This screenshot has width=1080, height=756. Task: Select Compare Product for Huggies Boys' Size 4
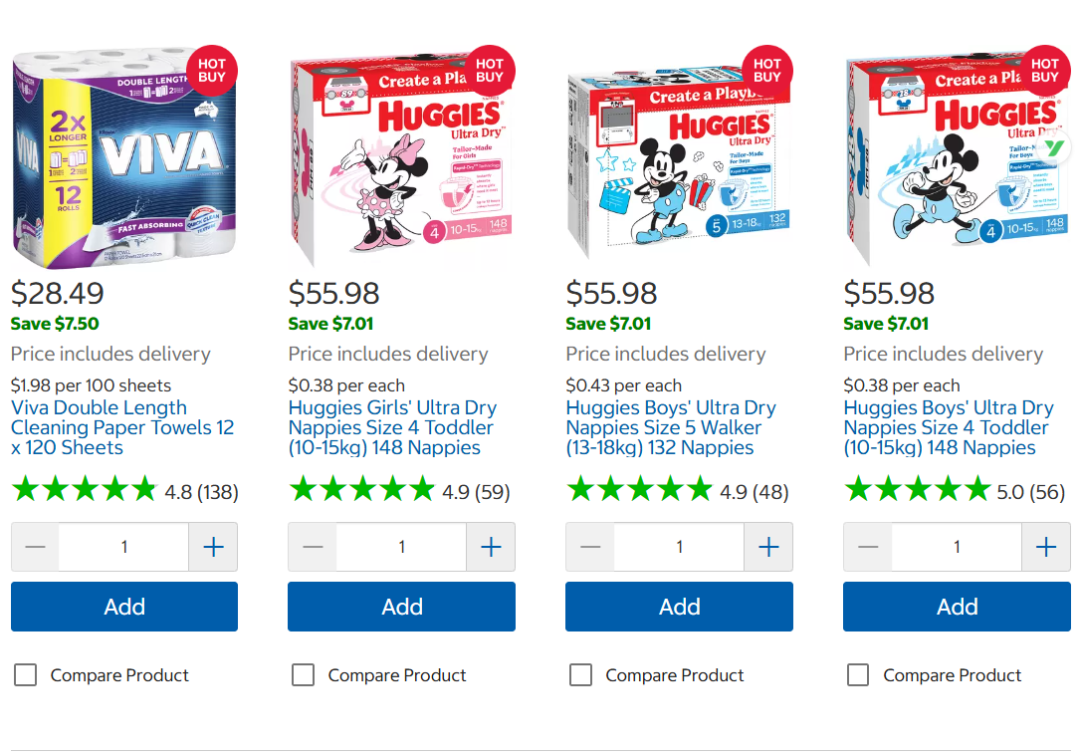pos(858,675)
